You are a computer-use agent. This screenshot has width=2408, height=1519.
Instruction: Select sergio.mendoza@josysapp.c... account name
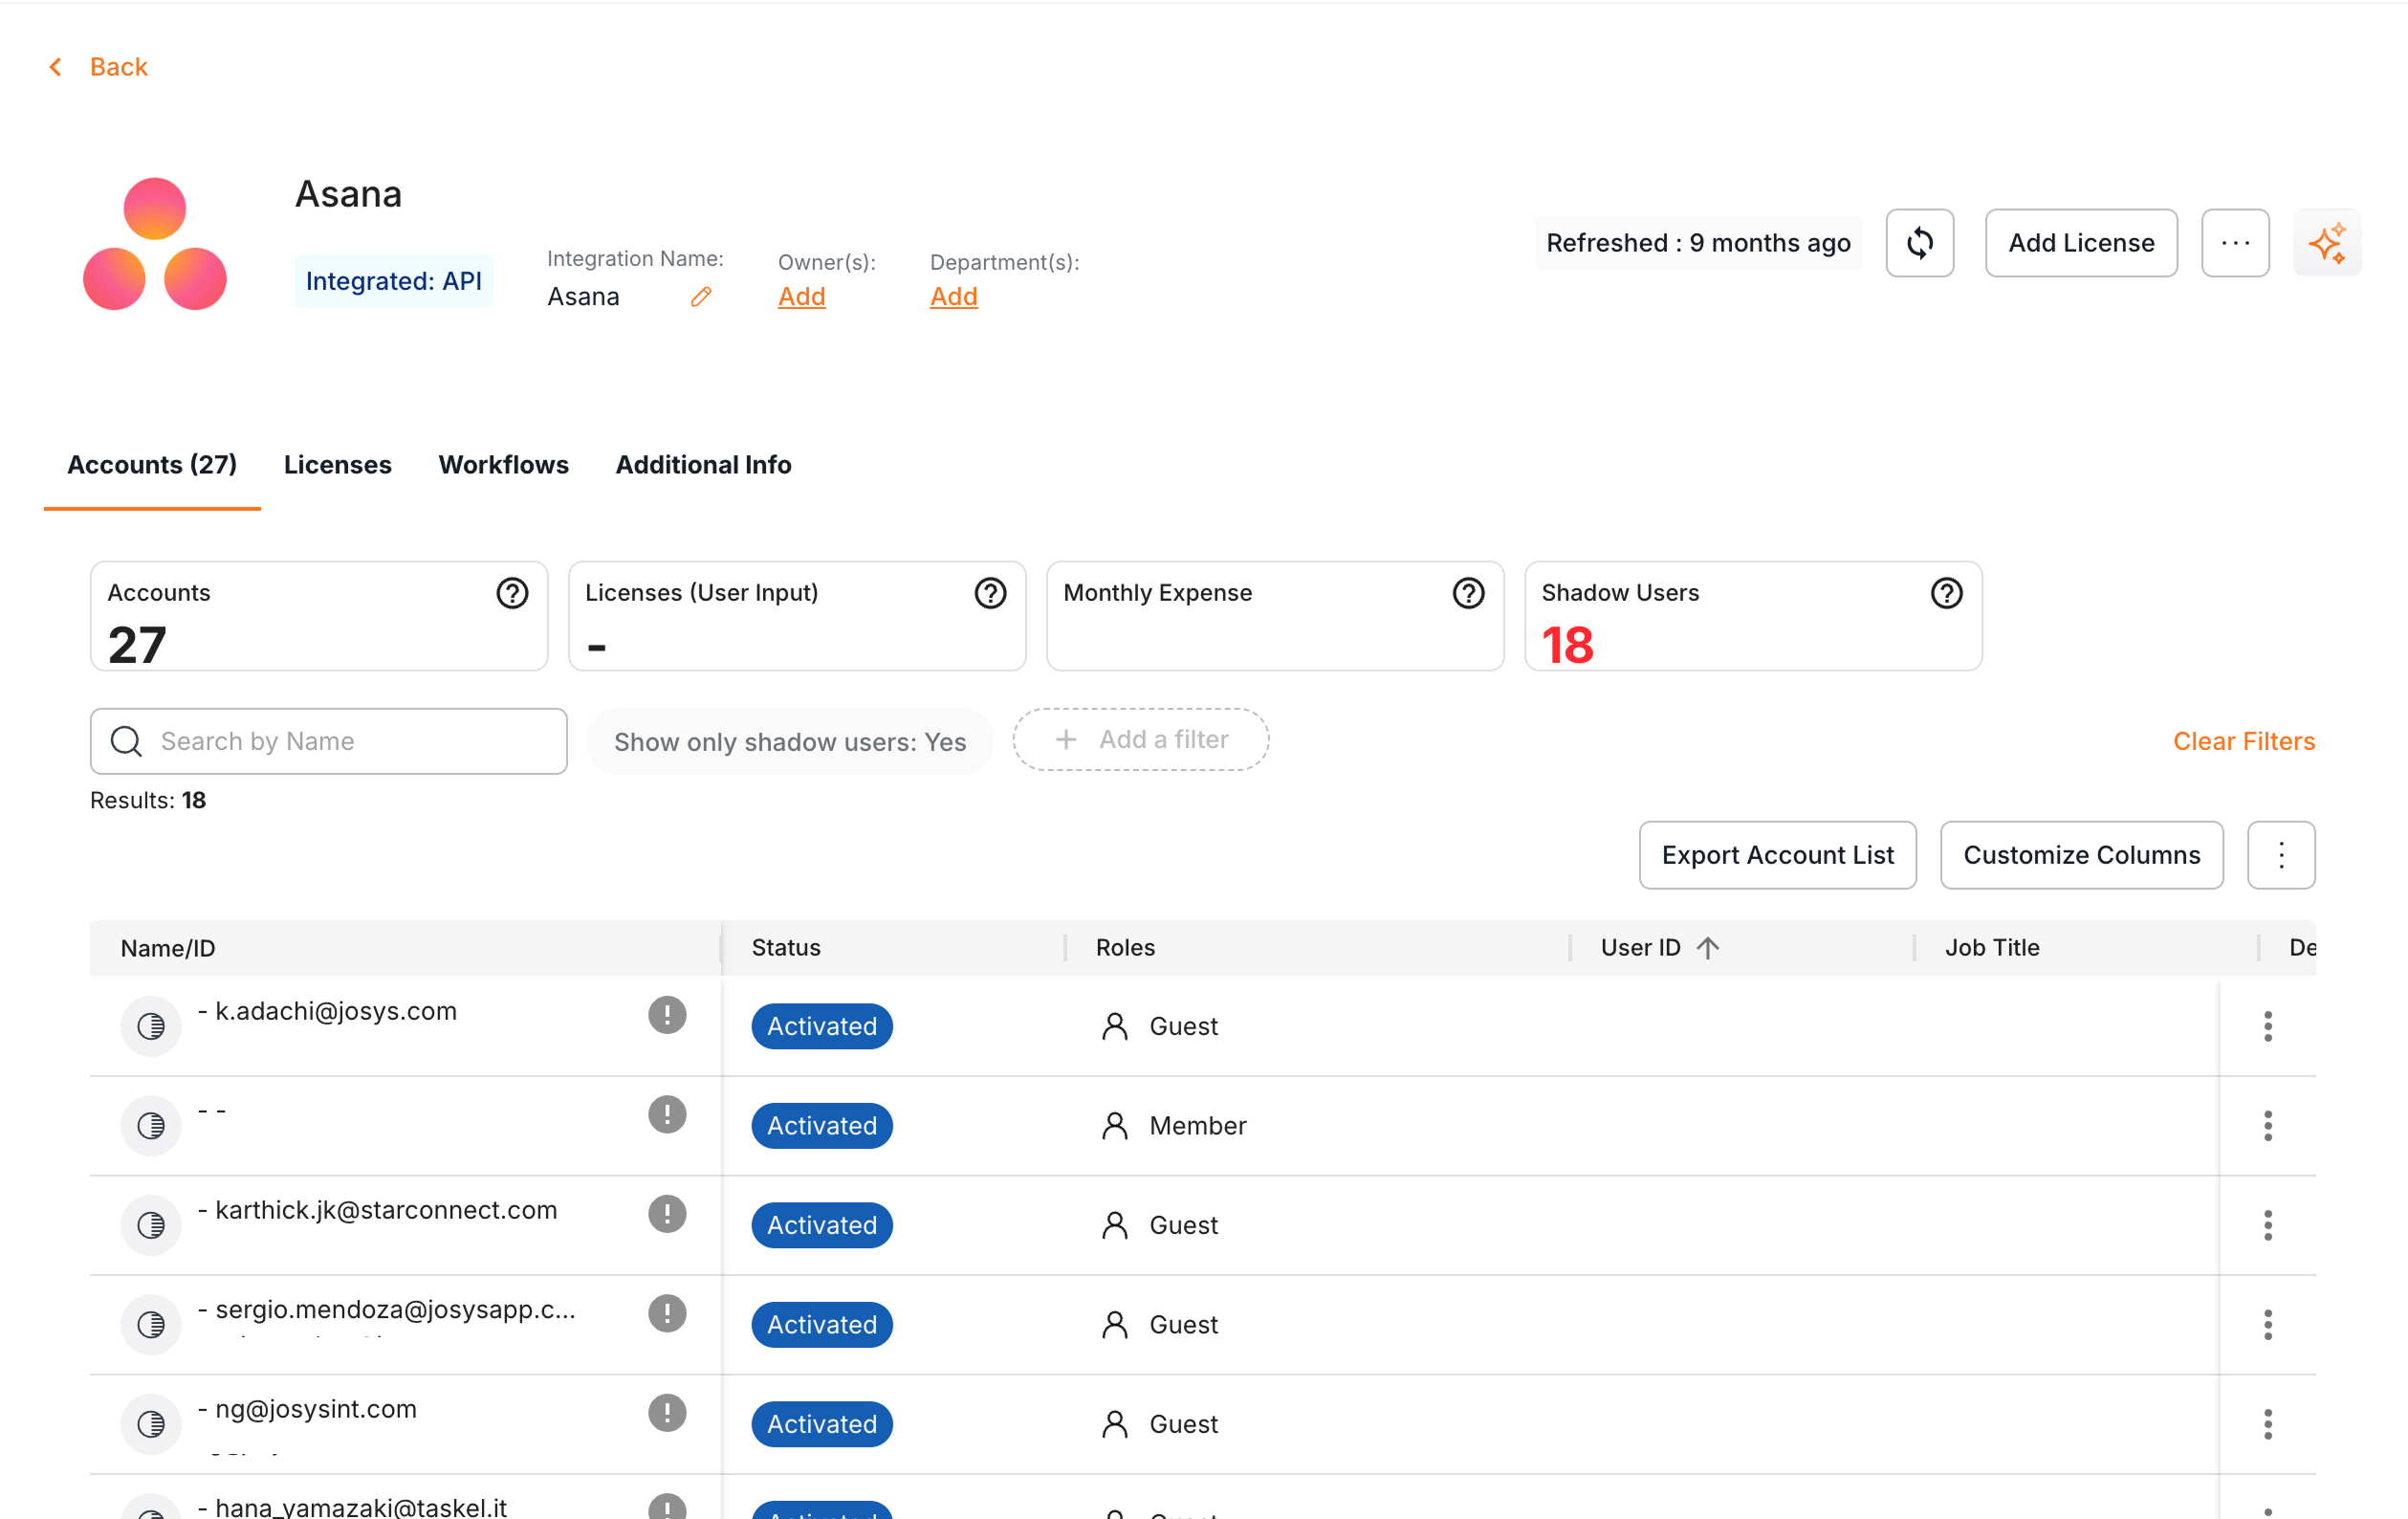(x=395, y=1309)
